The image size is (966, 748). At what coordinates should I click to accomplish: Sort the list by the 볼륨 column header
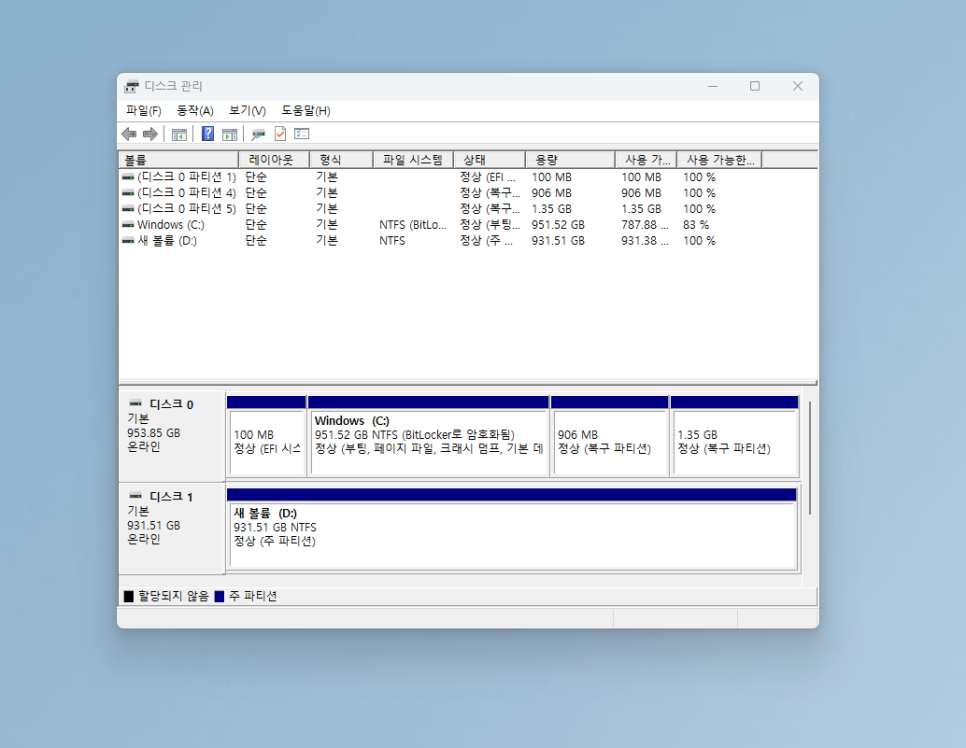(x=178, y=160)
